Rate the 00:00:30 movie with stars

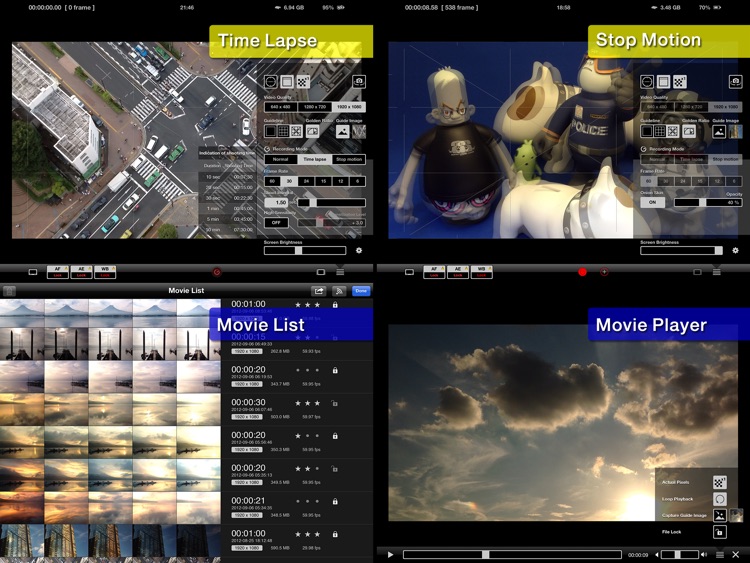308,403
